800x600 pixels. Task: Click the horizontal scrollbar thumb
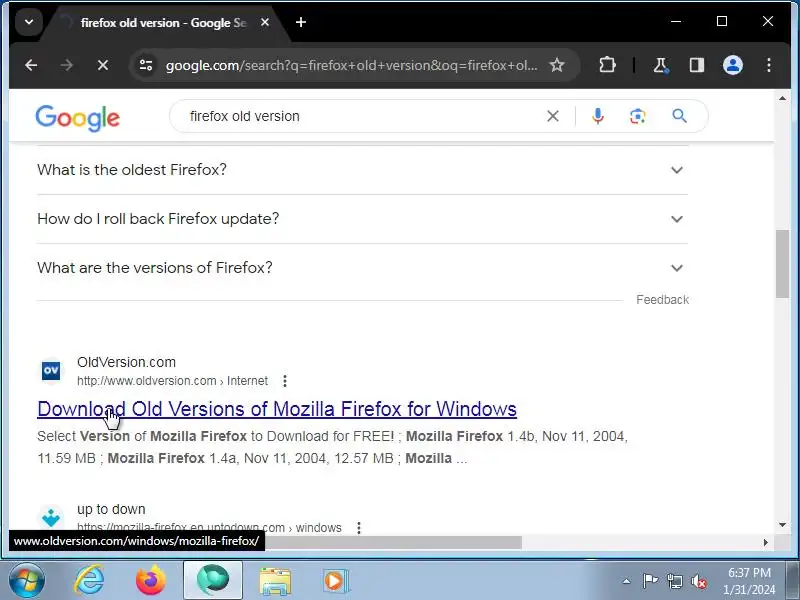393,542
